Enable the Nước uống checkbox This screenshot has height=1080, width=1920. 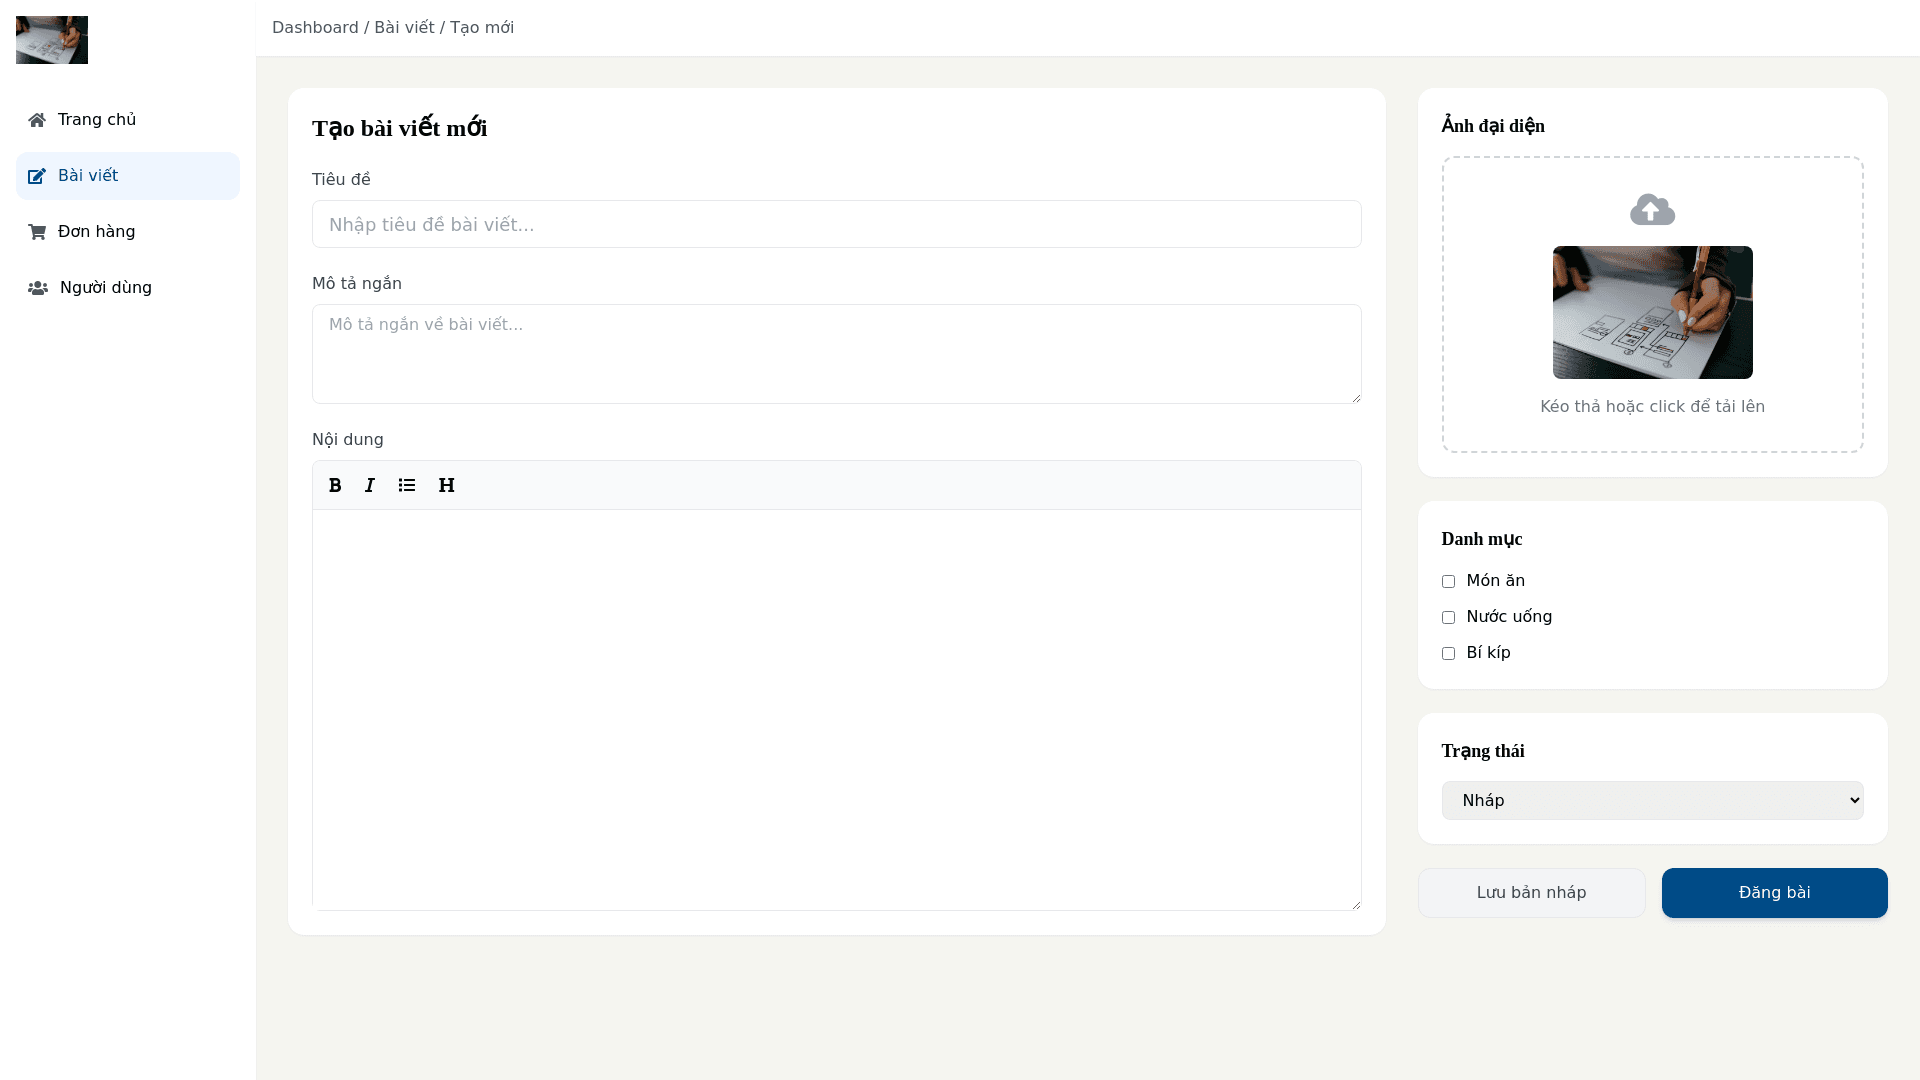click(x=1448, y=617)
